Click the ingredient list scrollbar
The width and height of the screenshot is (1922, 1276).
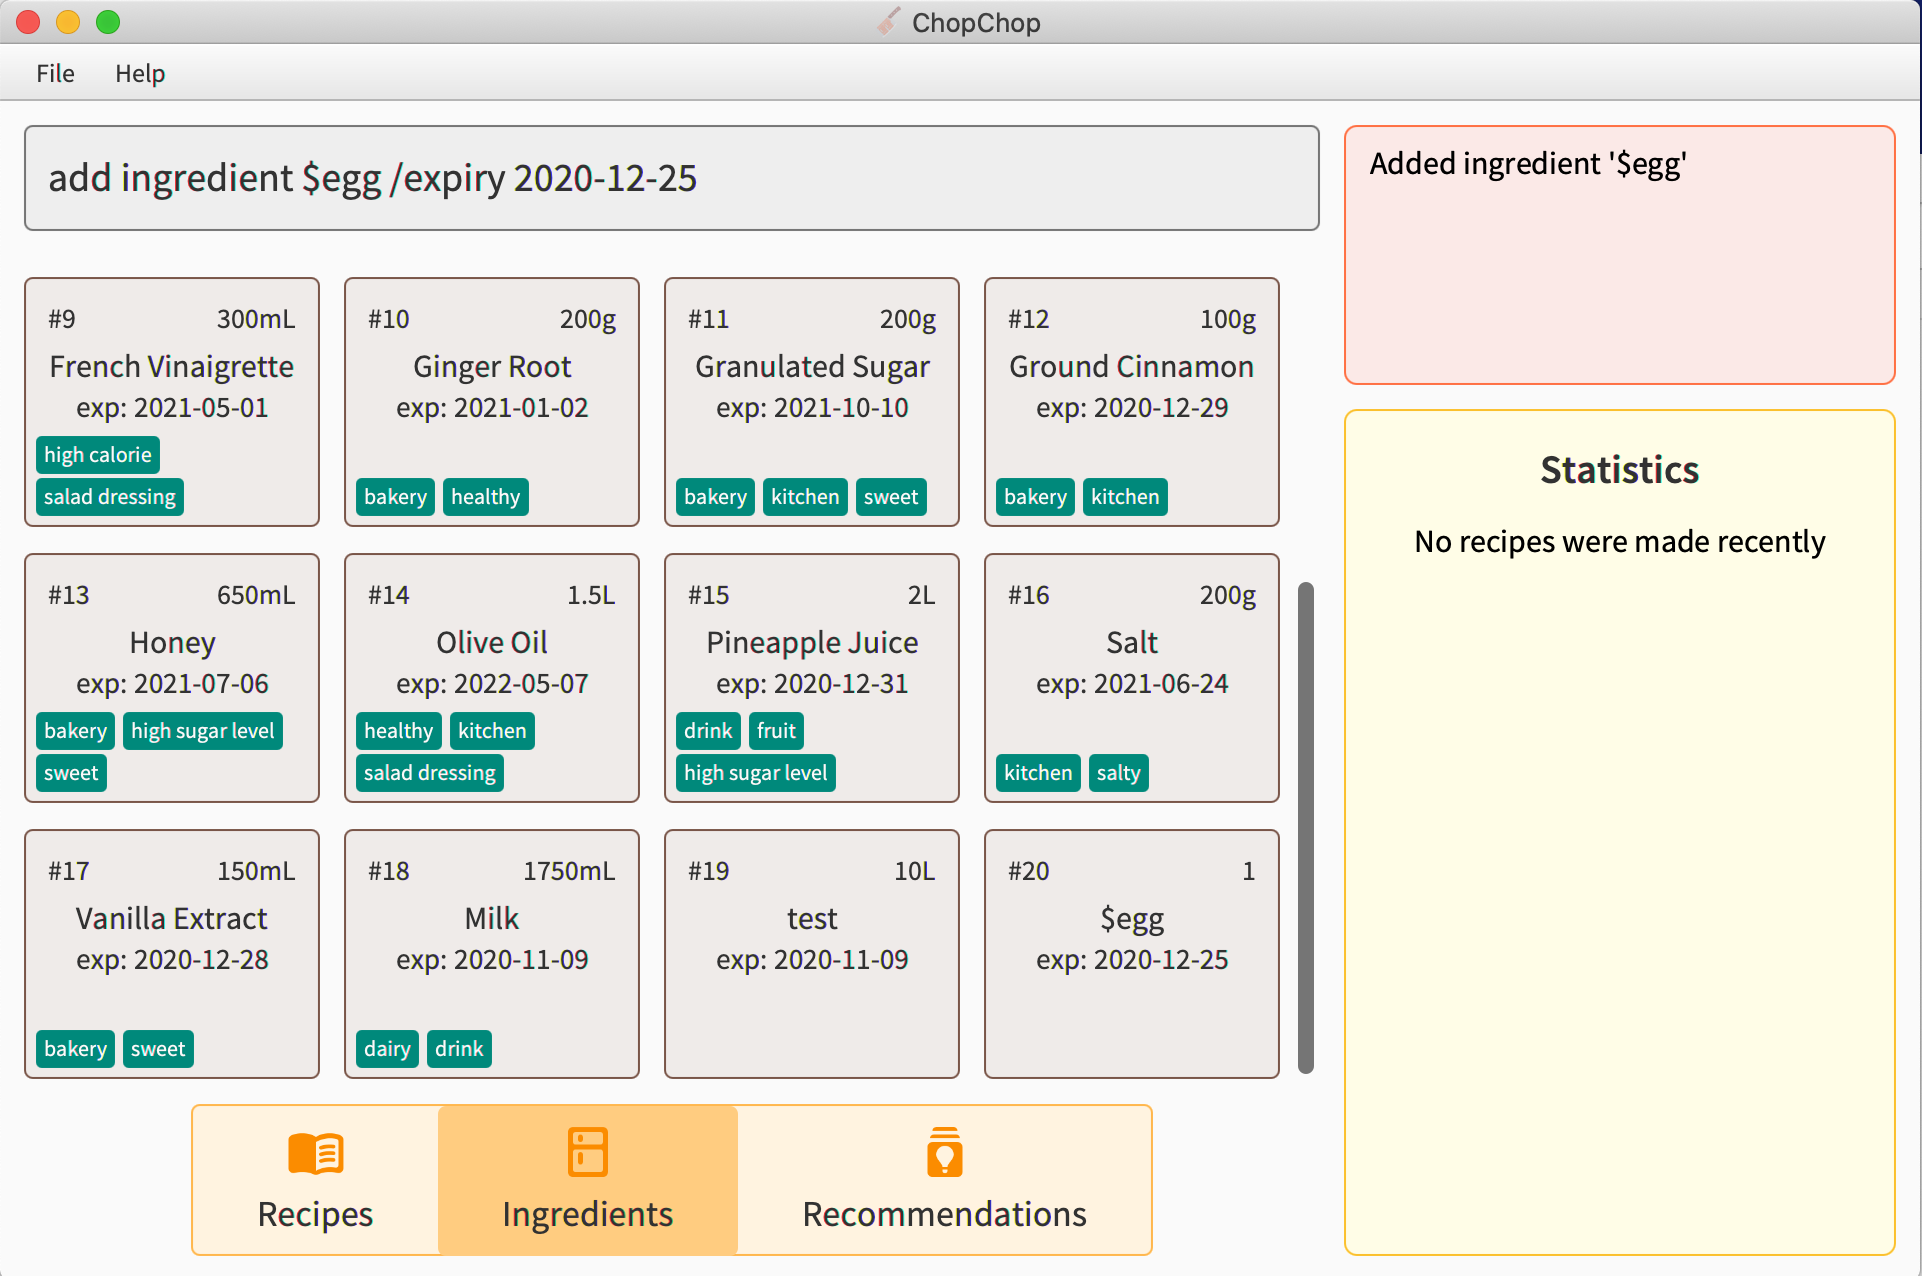(1305, 827)
